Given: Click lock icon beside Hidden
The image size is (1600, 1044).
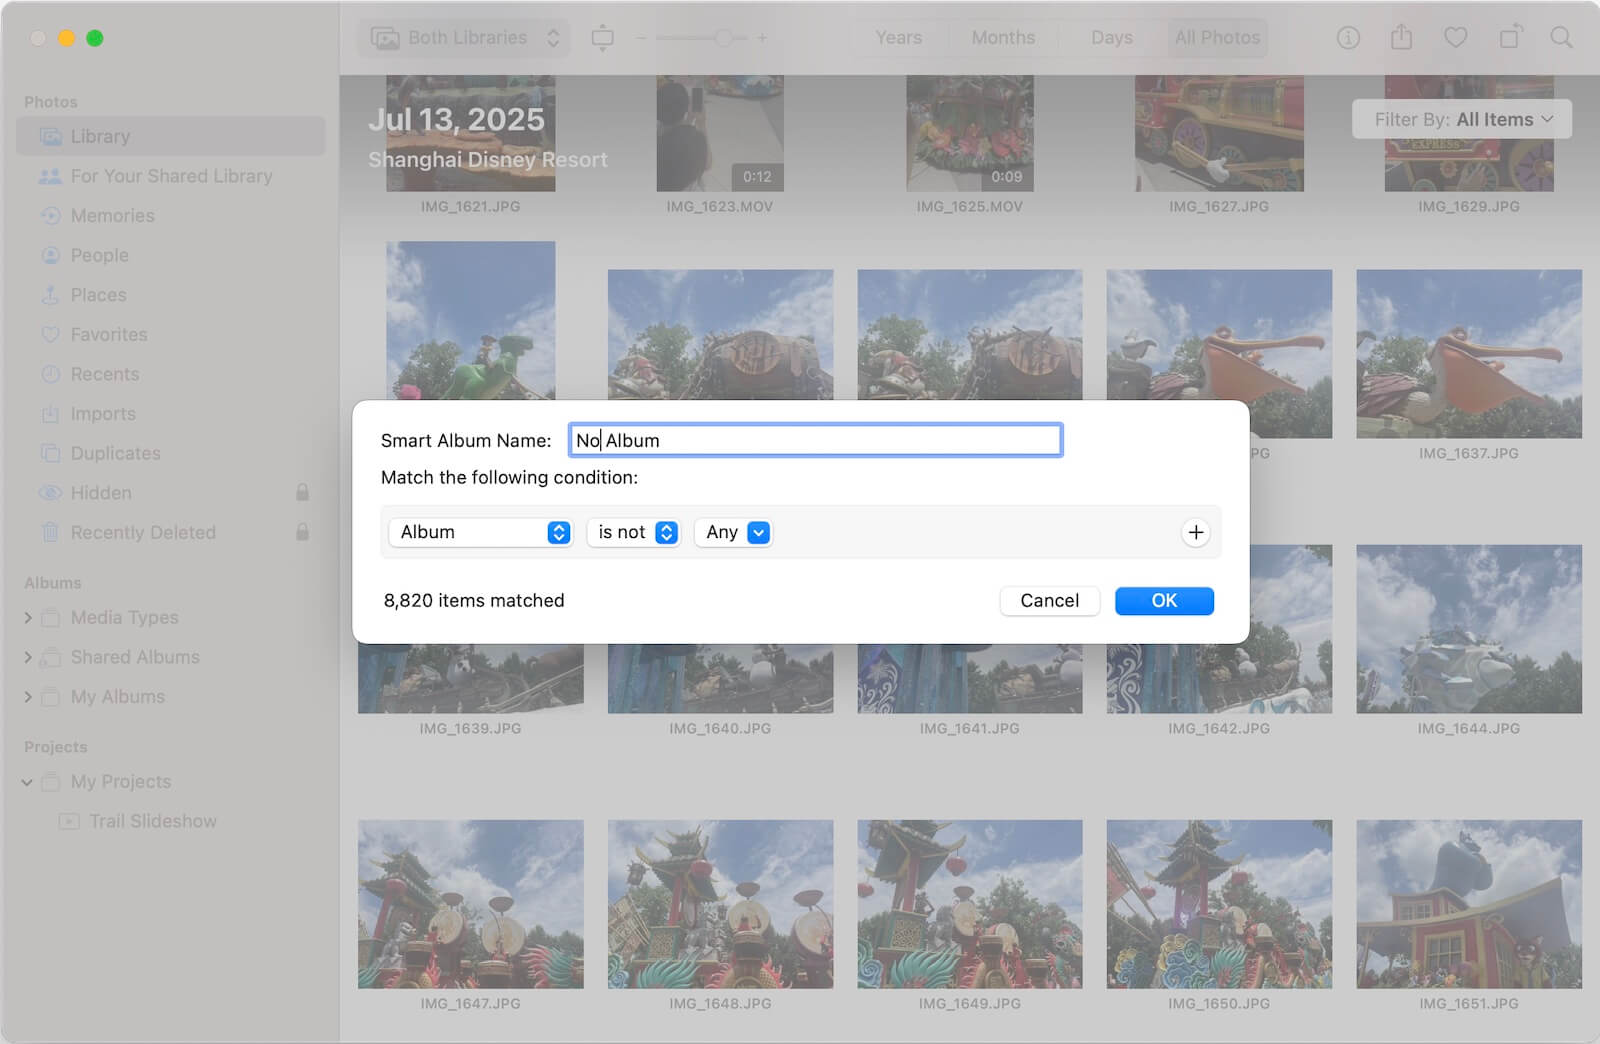Looking at the screenshot, I should point(302,492).
